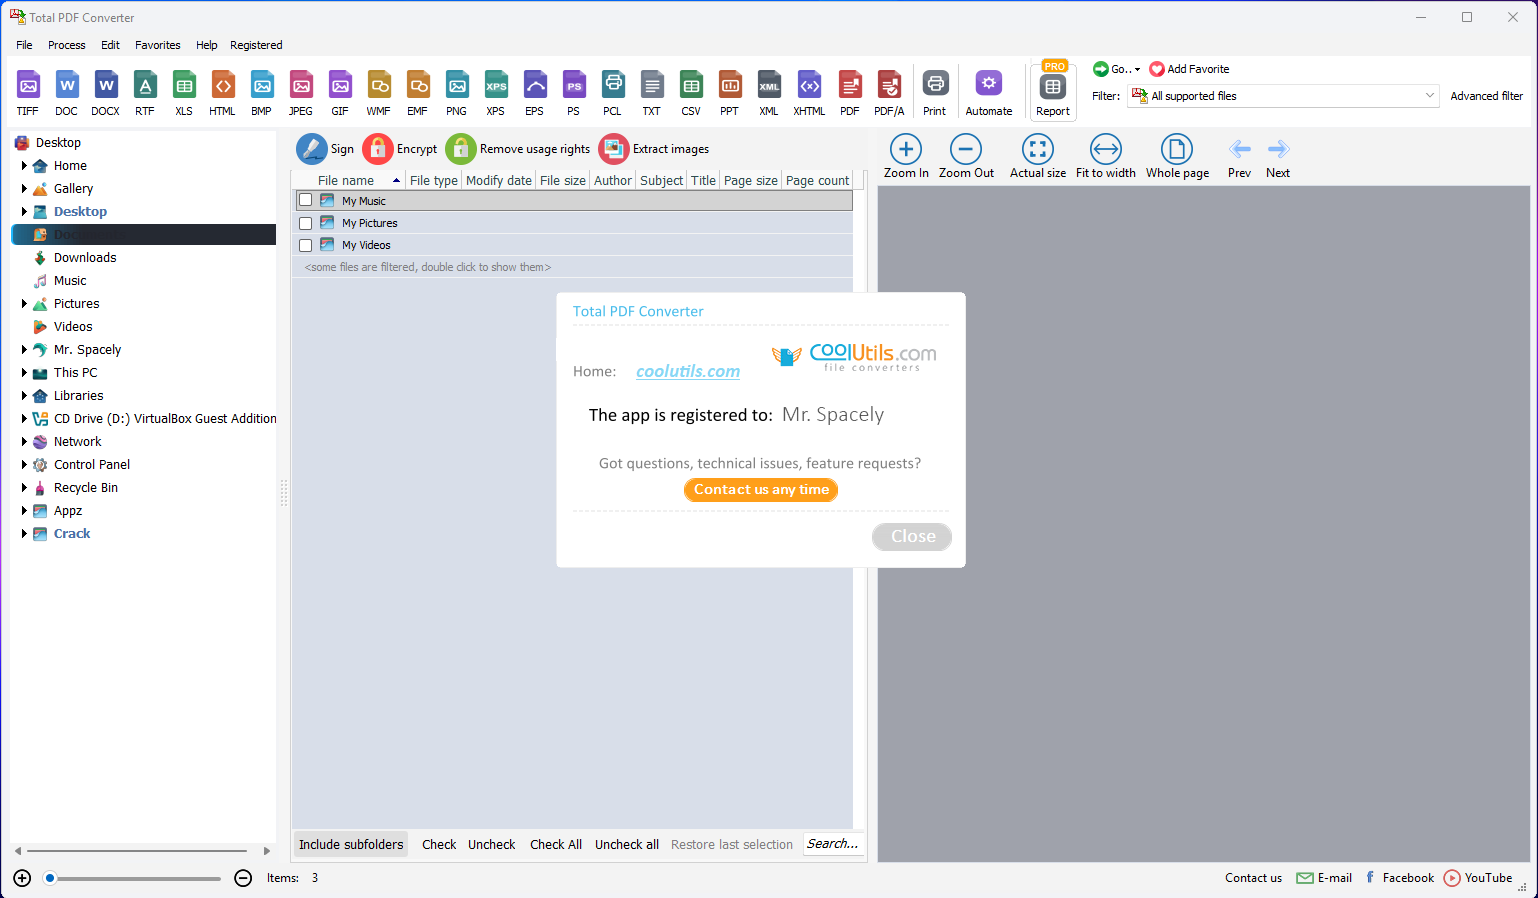This screenshot has width=1538, height=898.
Task: Select the JPEG converter icon
Action: click(x=301, y=93)
